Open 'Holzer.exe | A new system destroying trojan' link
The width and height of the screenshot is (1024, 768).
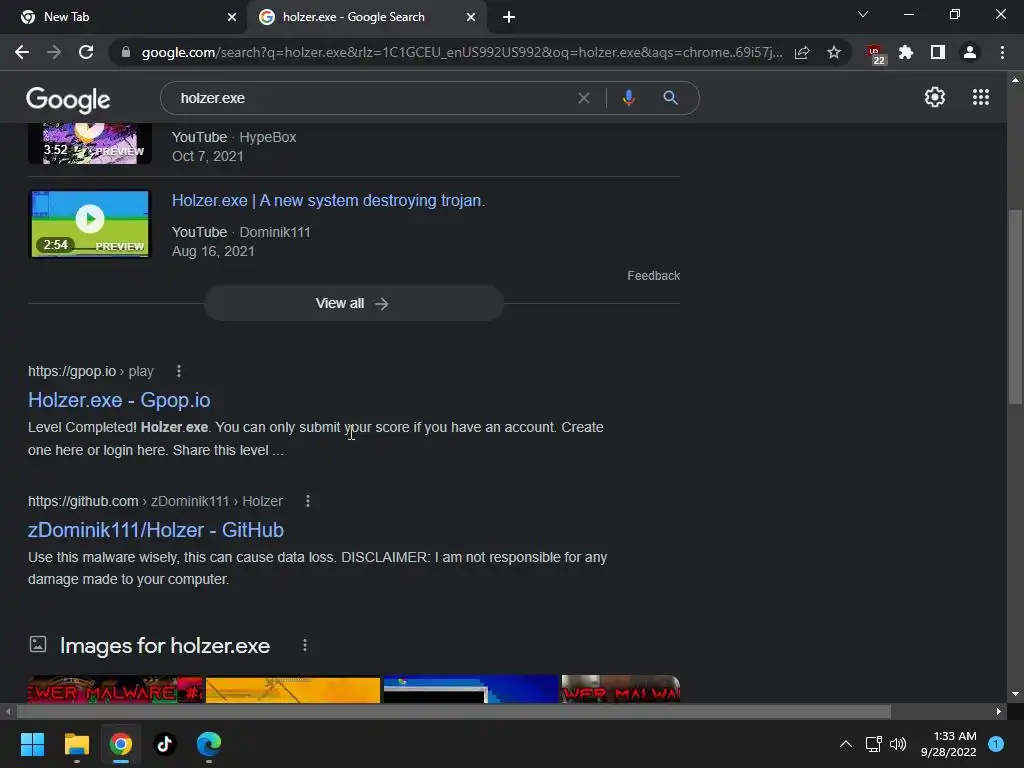[x=328, y=200]
